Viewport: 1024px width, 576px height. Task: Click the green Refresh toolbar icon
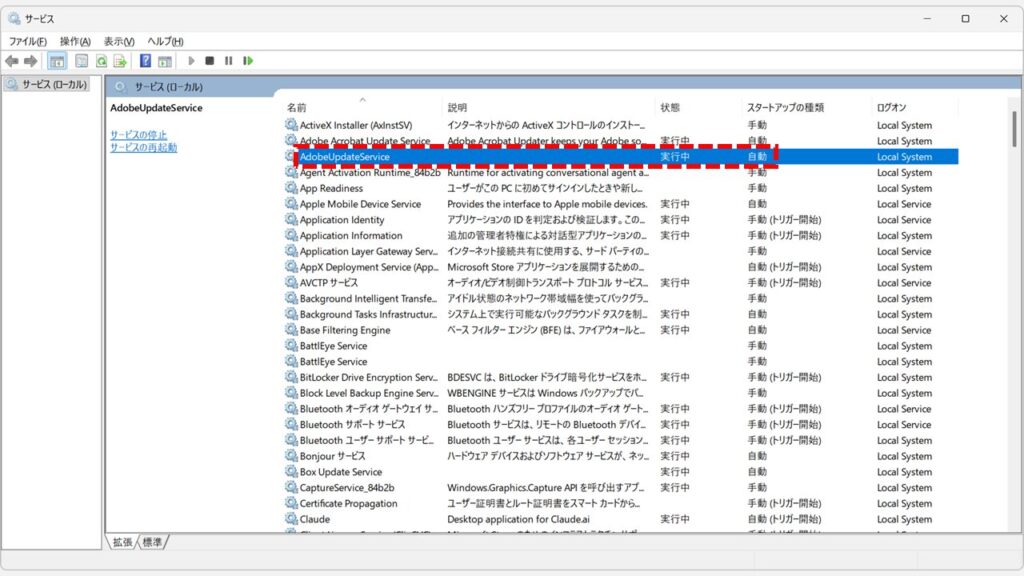coord(101,61)
